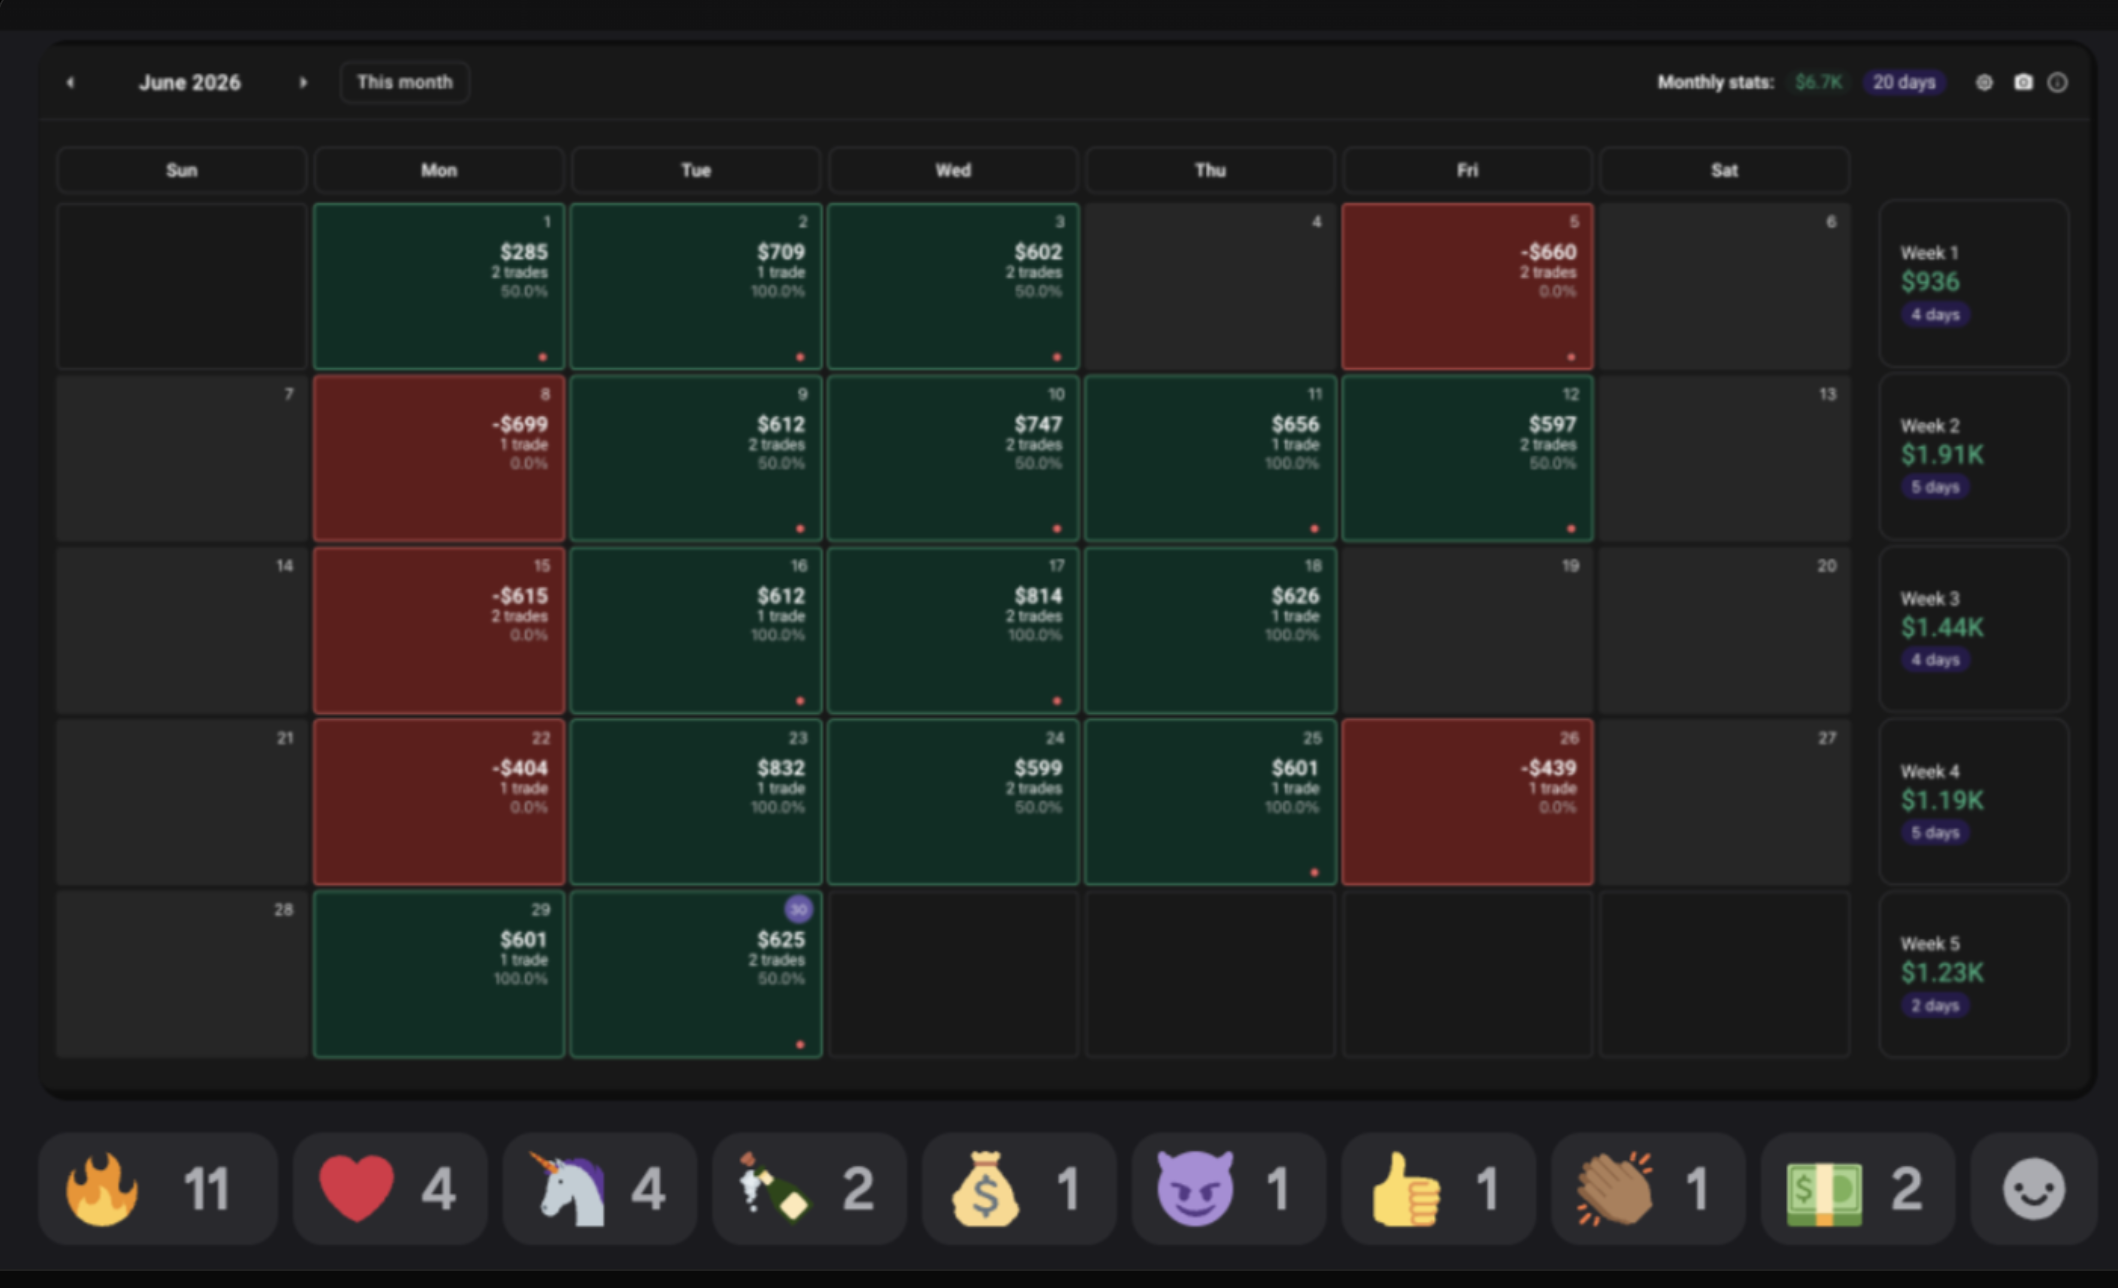The image size is (2118, 1288).
Task: Click the money bag reaction
Action: 1019,1189
